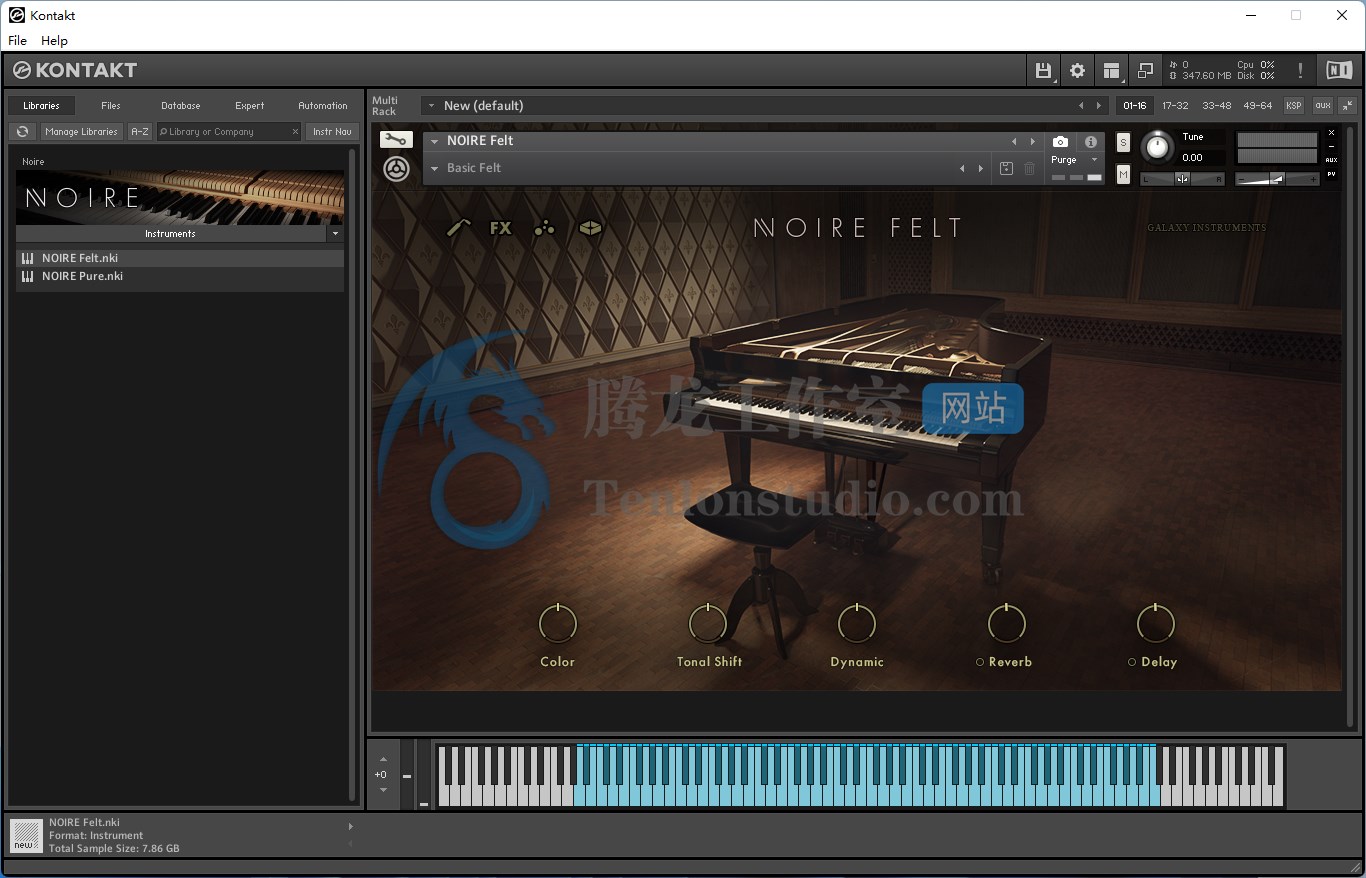This screenshot has width=1366, height=878.
Task: Click the Manage Libraries button
Action: pos(81,131)
